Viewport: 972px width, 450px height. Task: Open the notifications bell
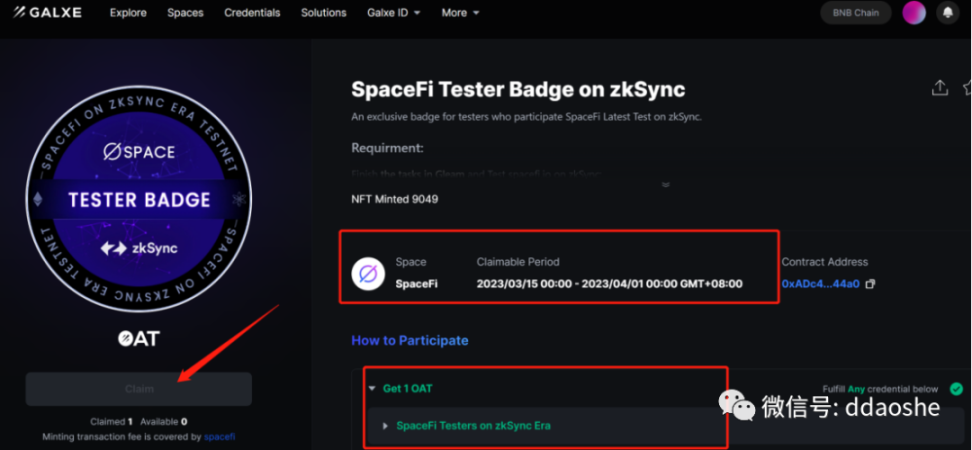tap(947, 13)
